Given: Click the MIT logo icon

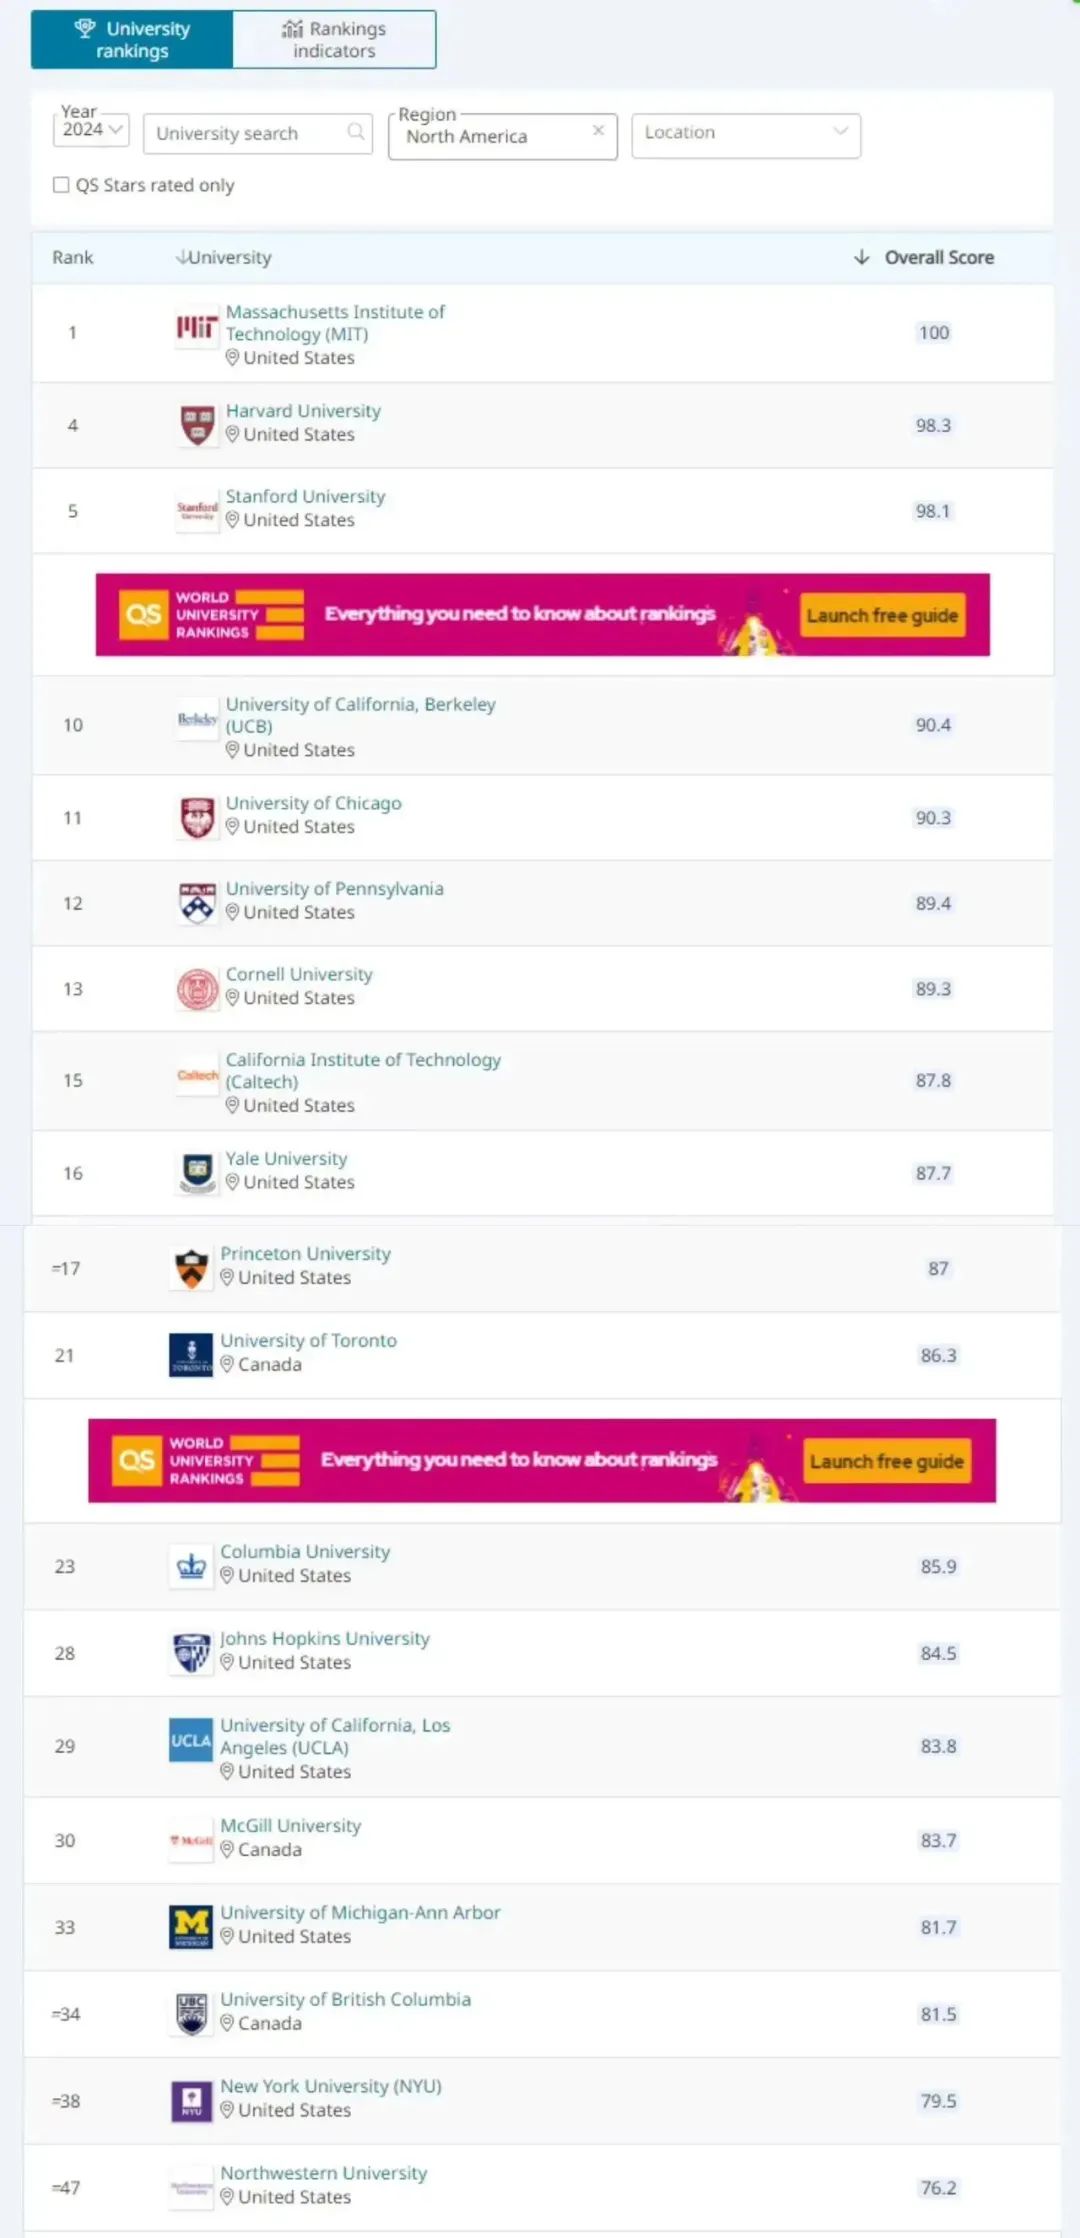Looking at the screenshot, I should (196, 327).
